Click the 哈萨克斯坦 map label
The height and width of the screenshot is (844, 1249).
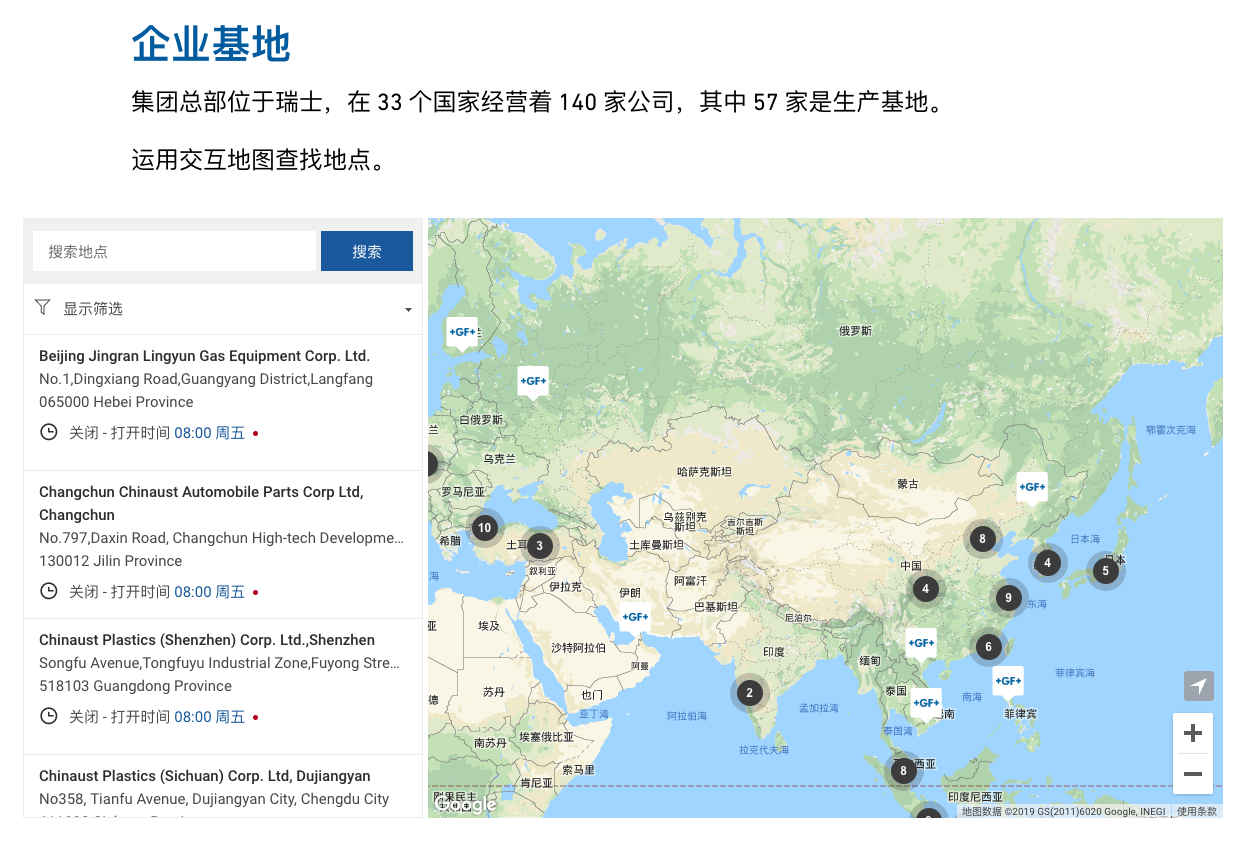click(x=704, y=471)
